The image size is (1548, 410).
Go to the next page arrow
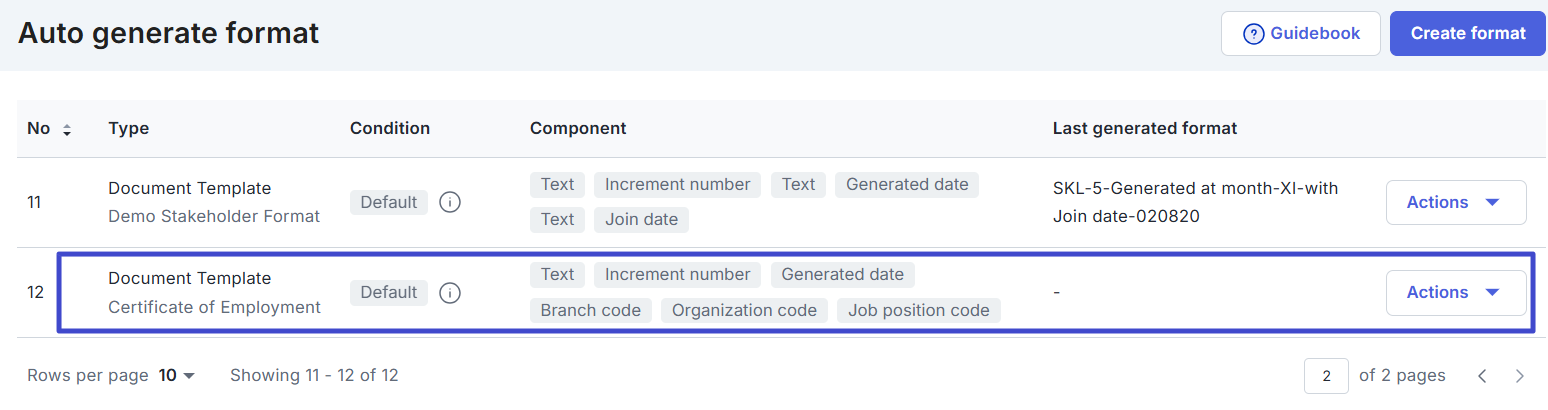pos(1519,376)
